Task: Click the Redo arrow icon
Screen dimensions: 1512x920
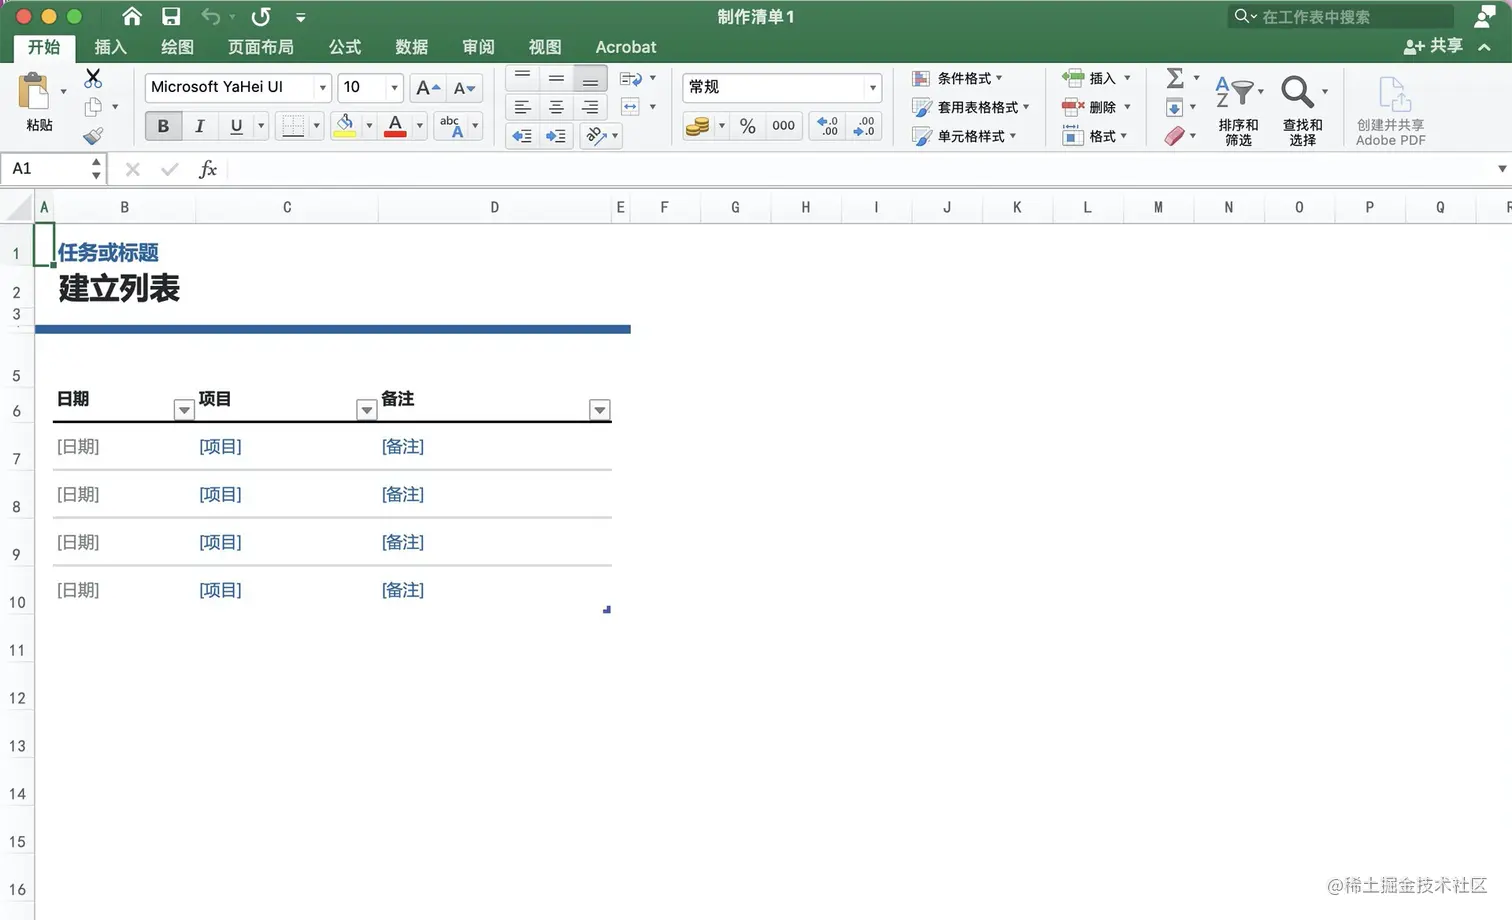Action: click(x=261, y=16)
